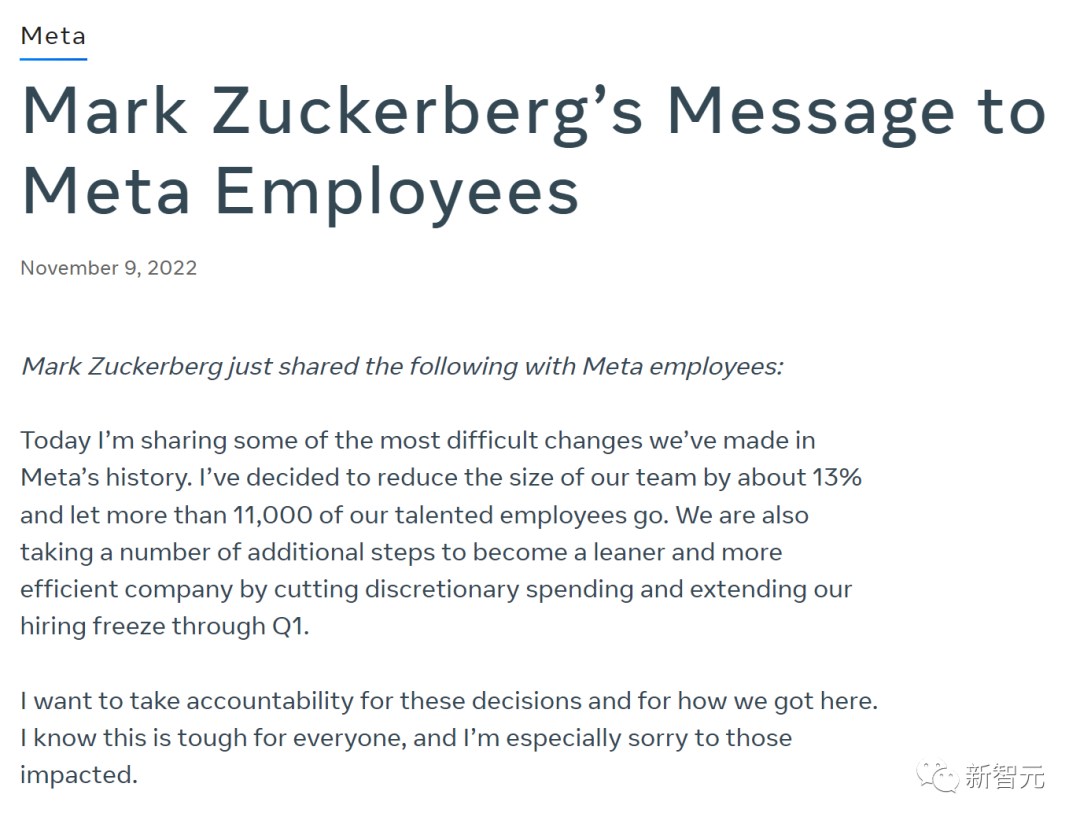
Task: Click the words "efficient company"
Action: click(126, 589)
